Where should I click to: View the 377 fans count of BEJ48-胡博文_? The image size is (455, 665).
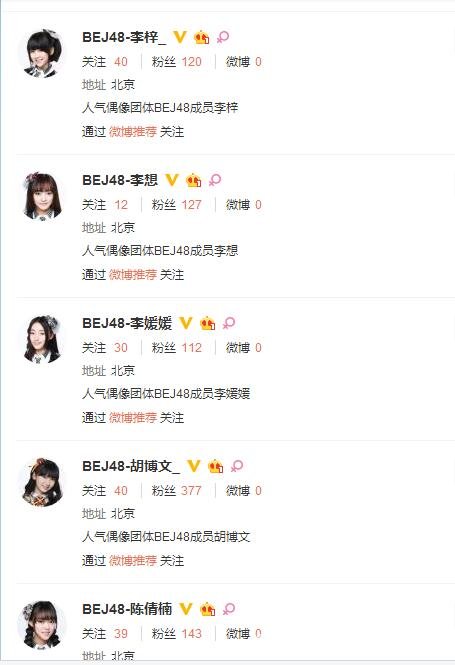pyautogui.click(x=191, y=491)
